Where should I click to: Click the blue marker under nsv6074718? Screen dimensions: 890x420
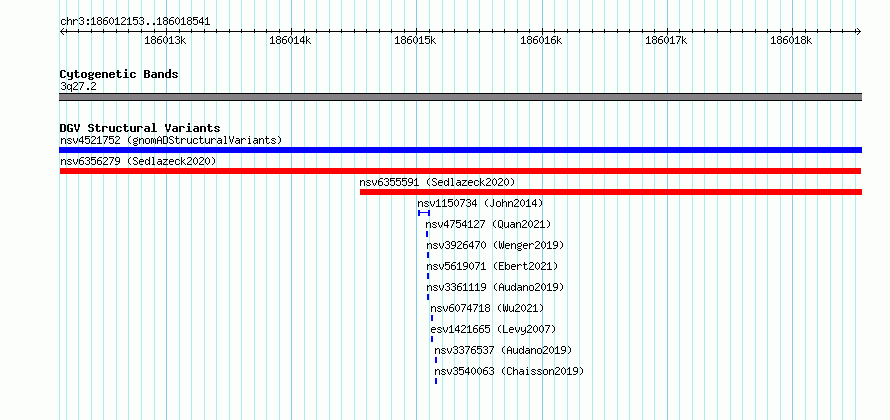[x=431, y=318]
